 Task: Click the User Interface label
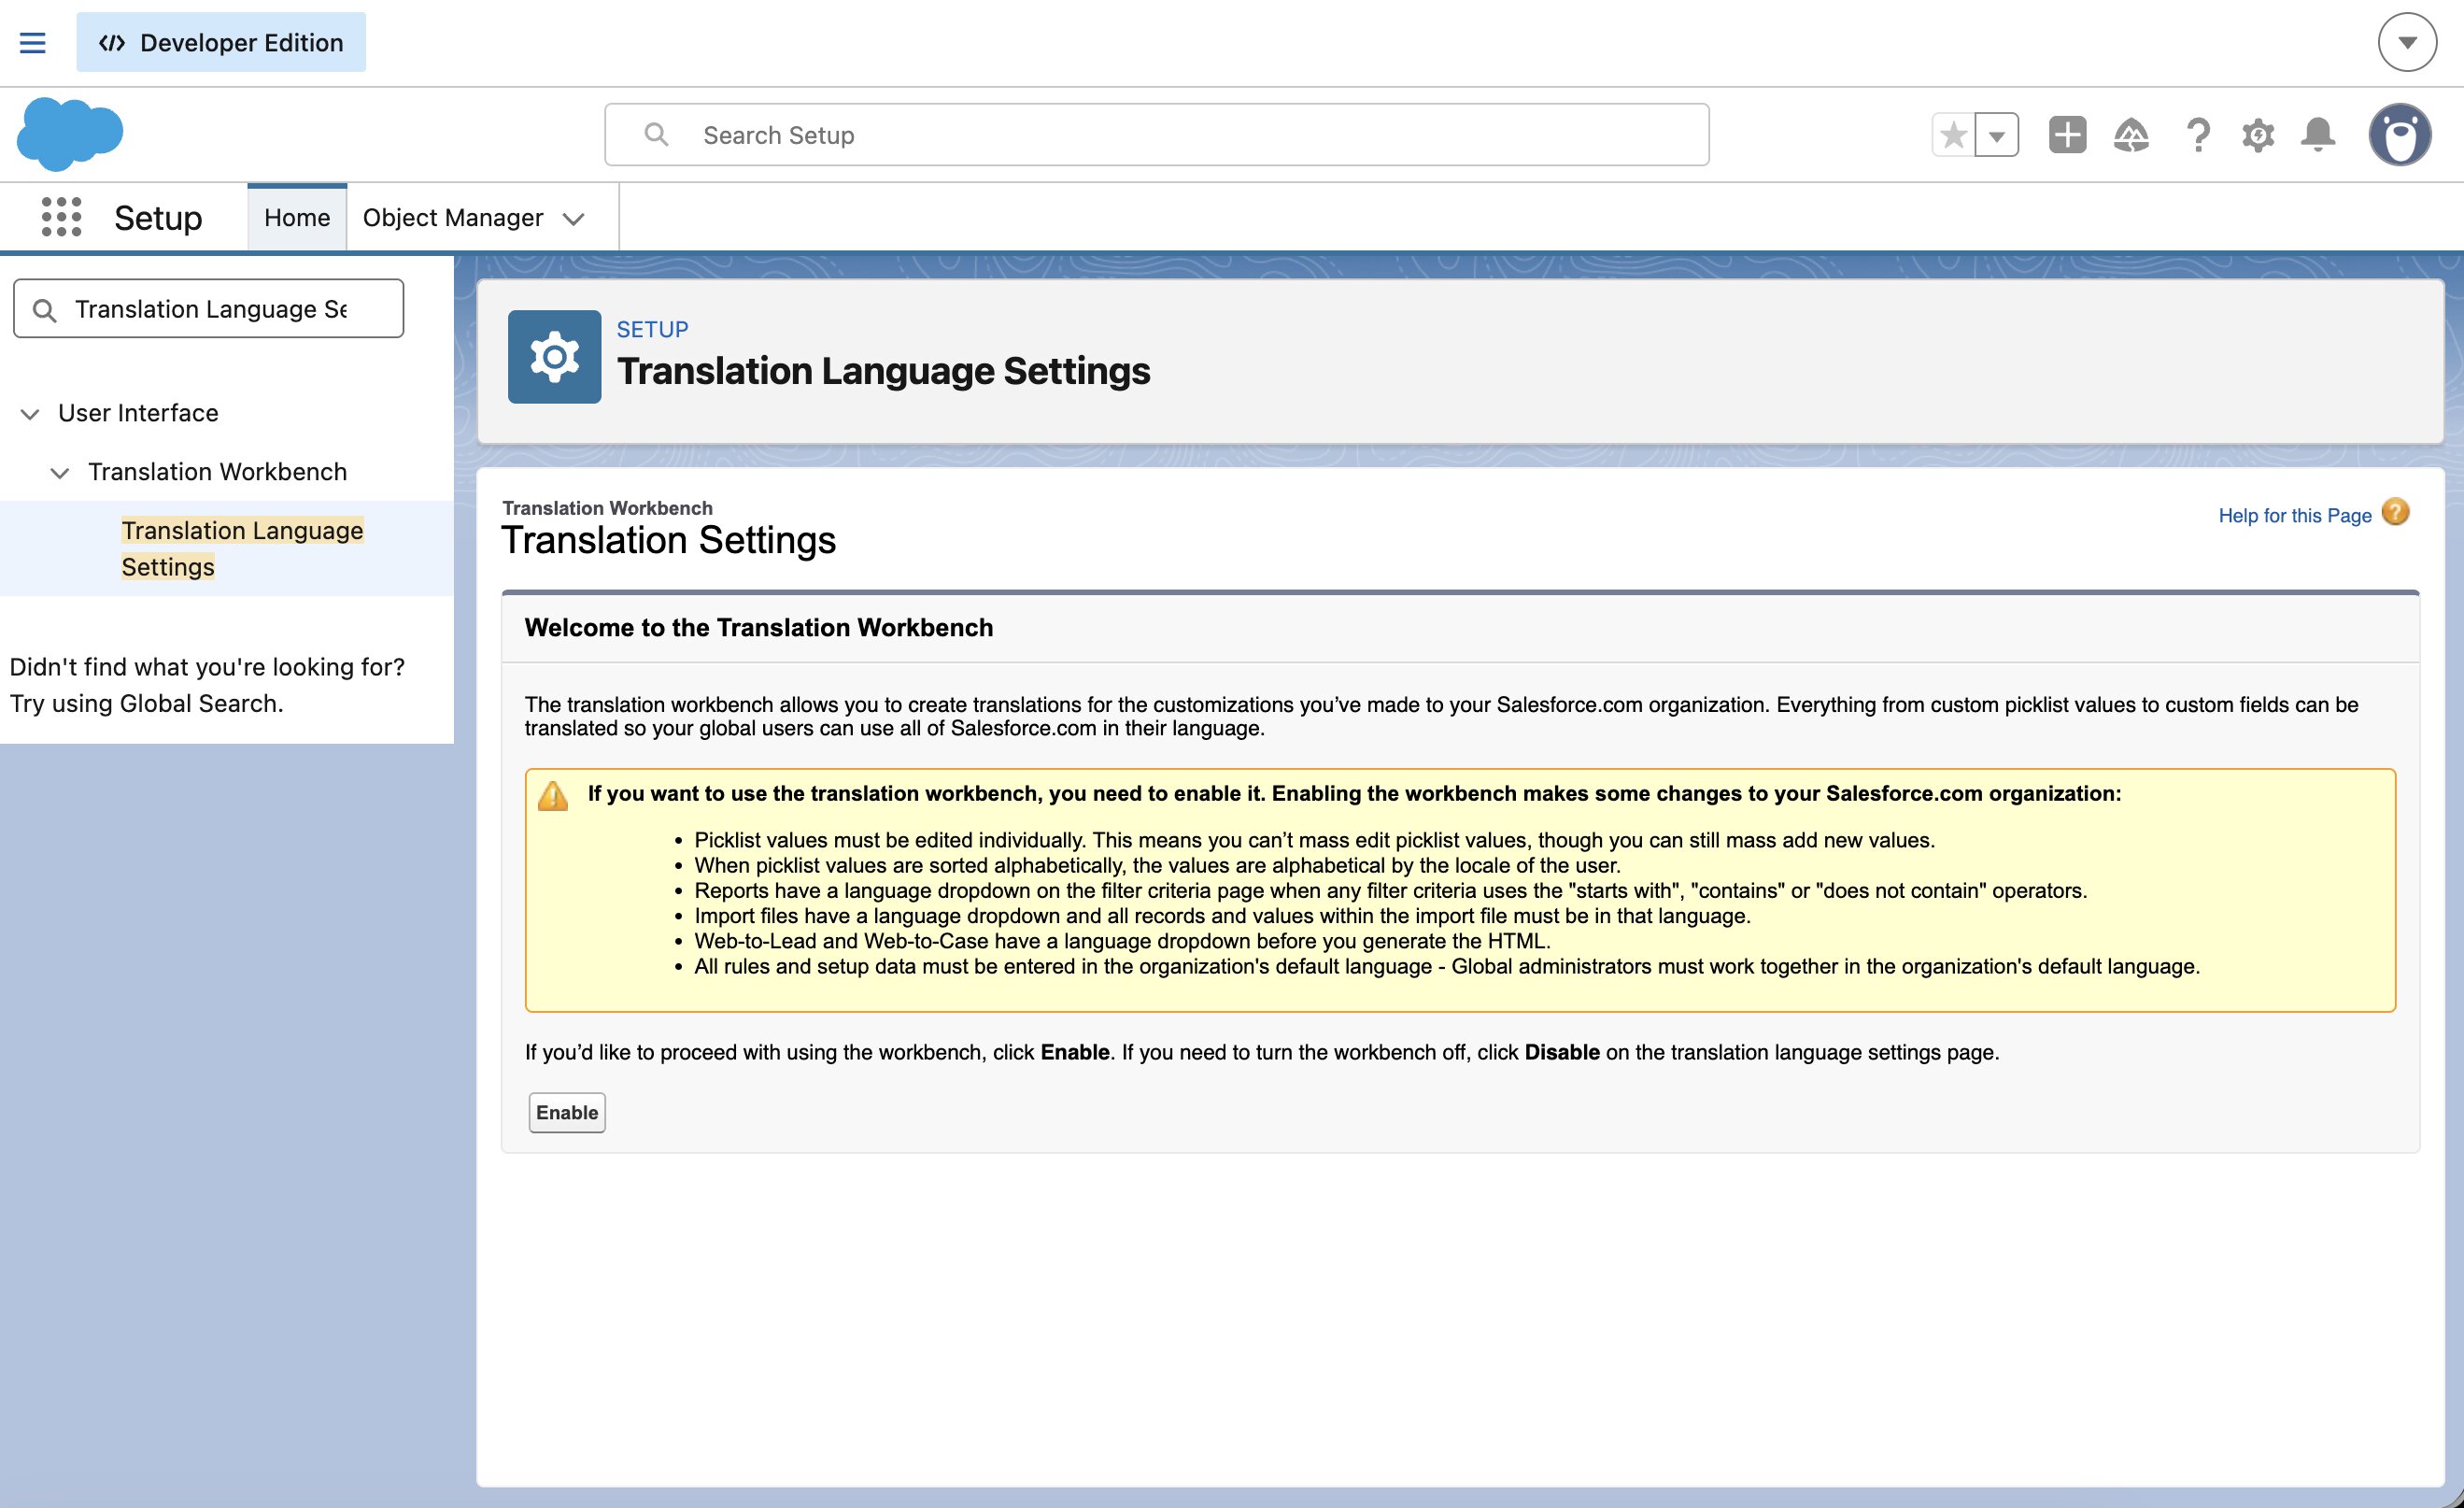138,413
